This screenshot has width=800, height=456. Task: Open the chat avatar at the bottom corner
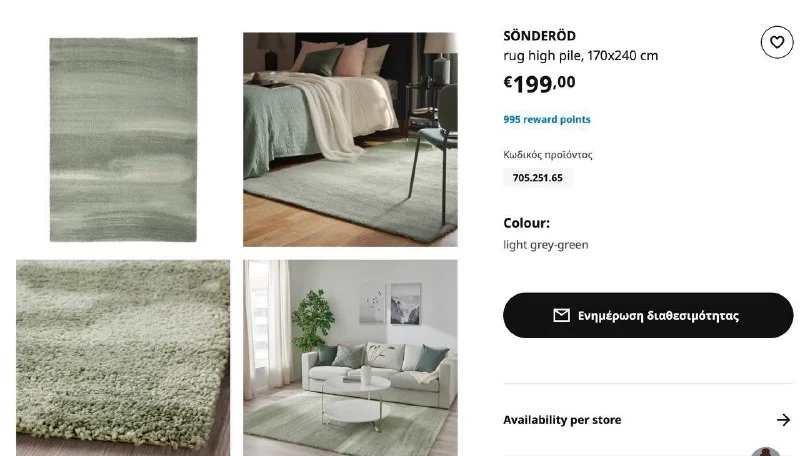point(765,451)
